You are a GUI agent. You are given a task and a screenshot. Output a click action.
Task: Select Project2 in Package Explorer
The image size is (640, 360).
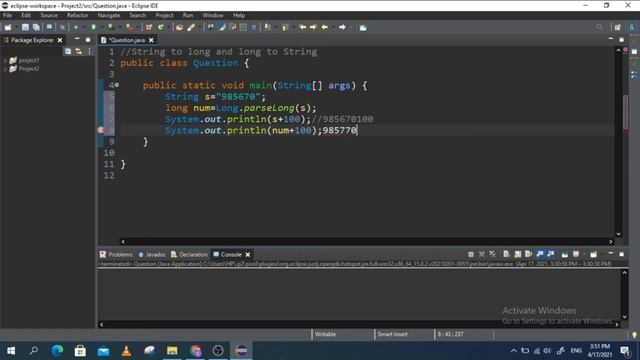tap(29, 69)
